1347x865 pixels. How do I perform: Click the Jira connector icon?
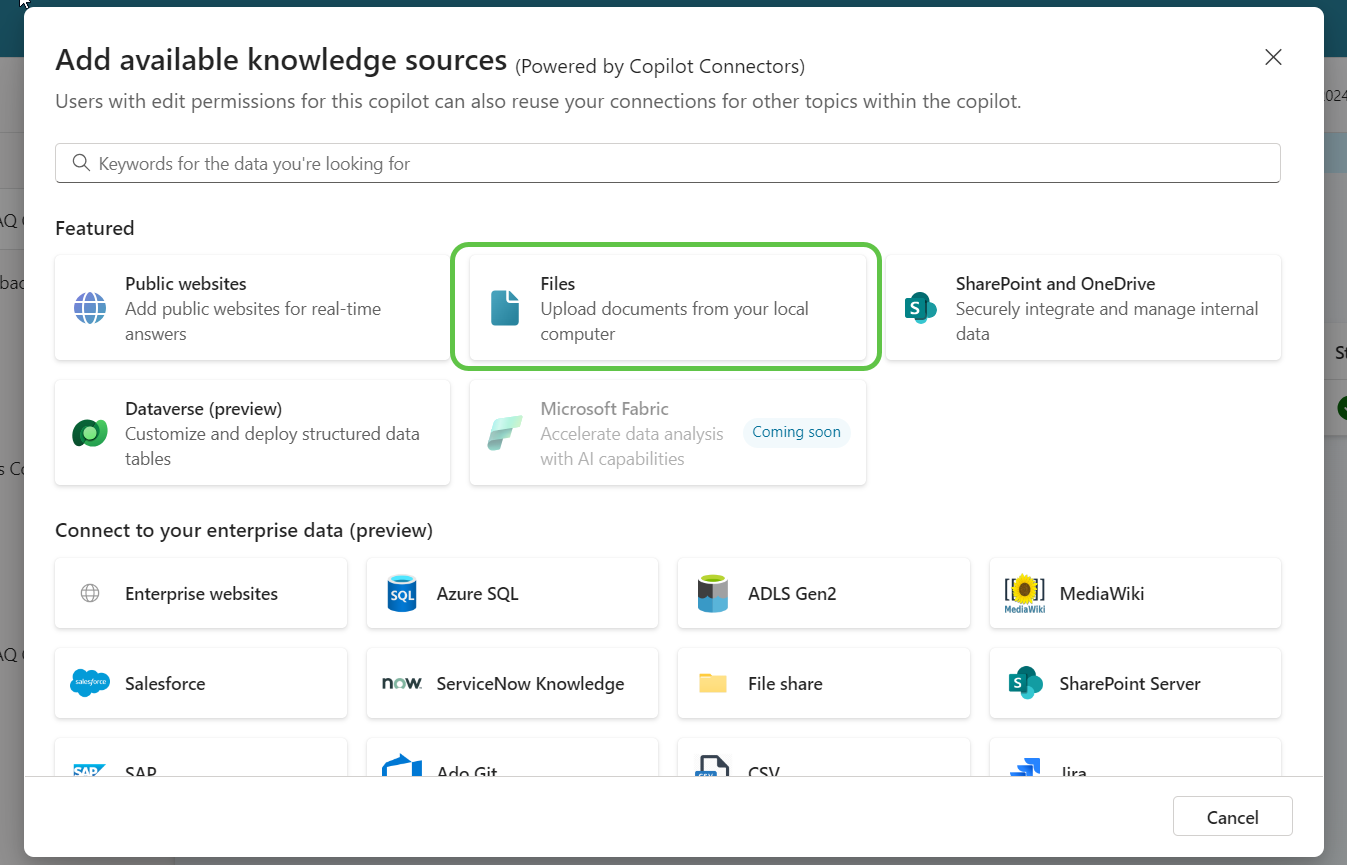(x=1023, y=768)
